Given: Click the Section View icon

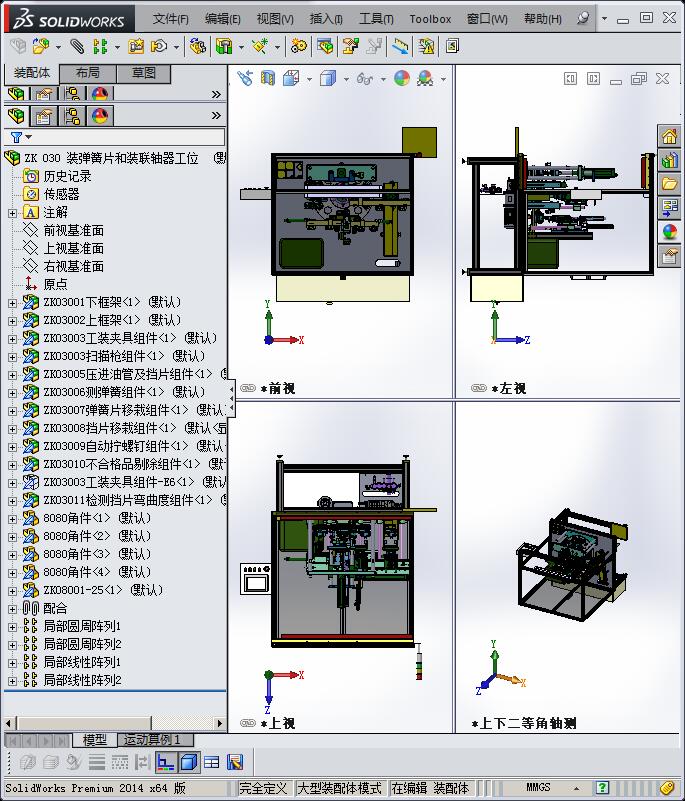Looking at the screenshot, I should tap(268, 79).
